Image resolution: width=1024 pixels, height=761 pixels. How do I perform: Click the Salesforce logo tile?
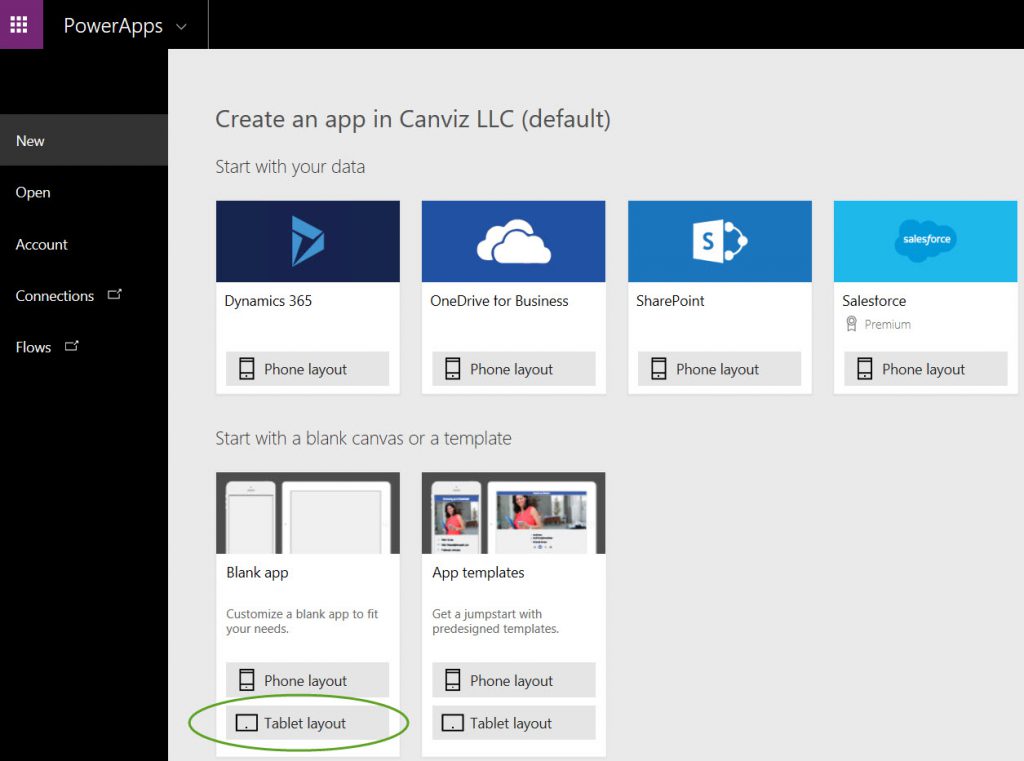(925, 241)
